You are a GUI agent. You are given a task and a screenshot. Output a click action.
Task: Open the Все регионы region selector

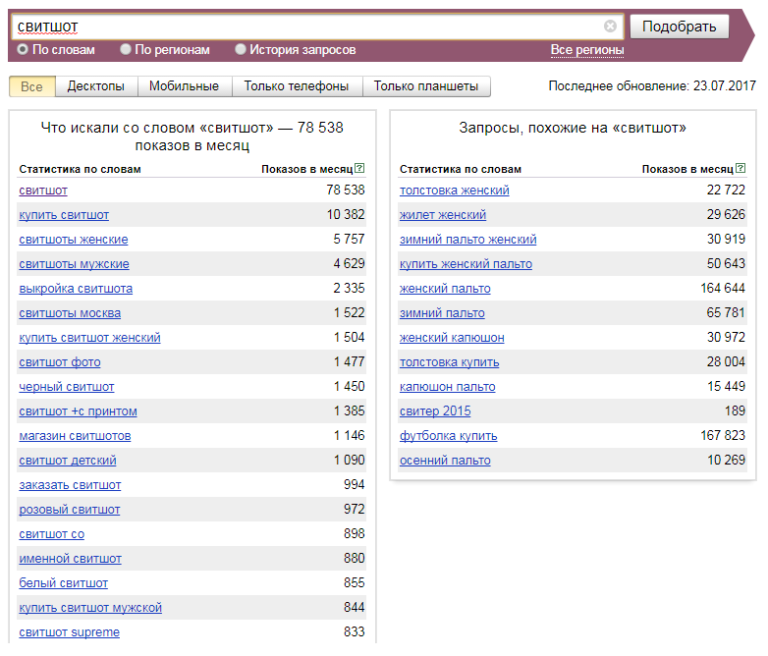pos(587,50)
